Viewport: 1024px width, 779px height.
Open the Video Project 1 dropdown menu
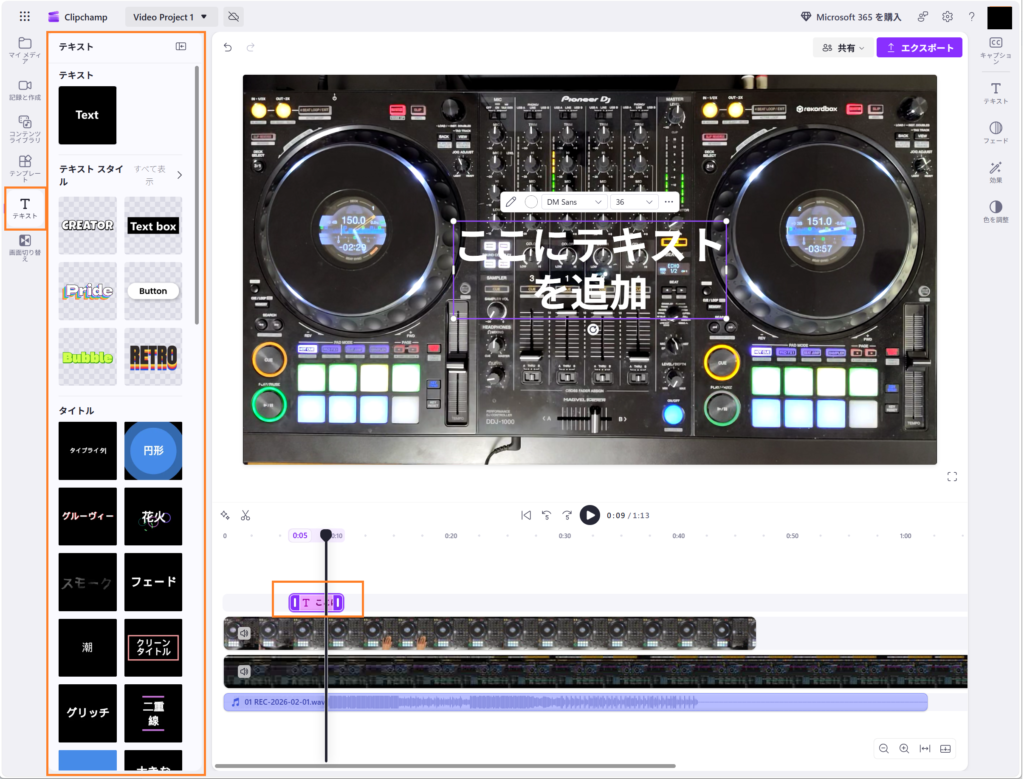(172, 17)
